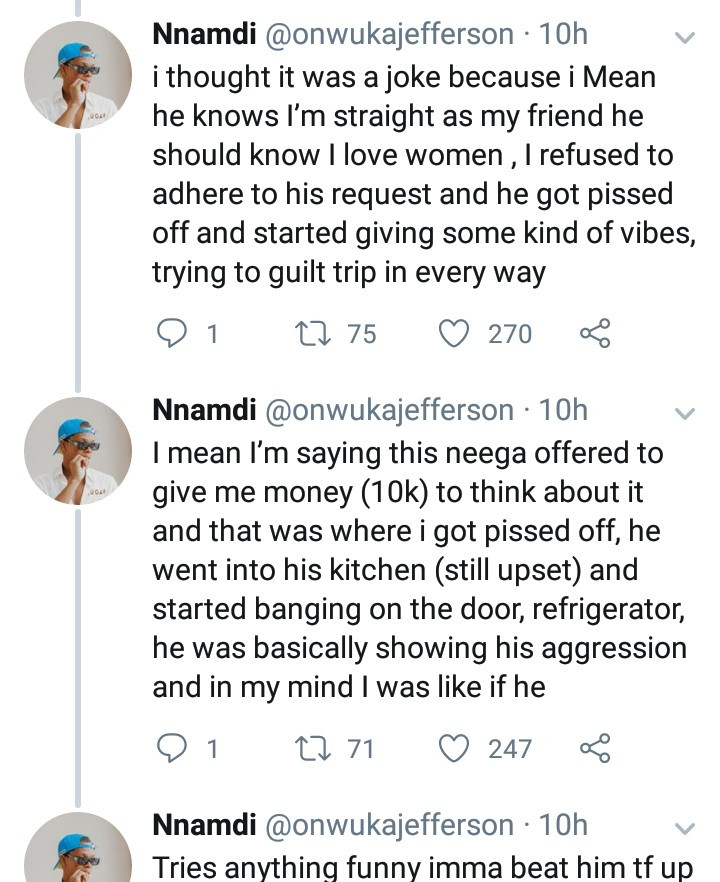Open the tweet text about offering 10k
This screenshot has width=720, height=882.
tap(420, 570)
